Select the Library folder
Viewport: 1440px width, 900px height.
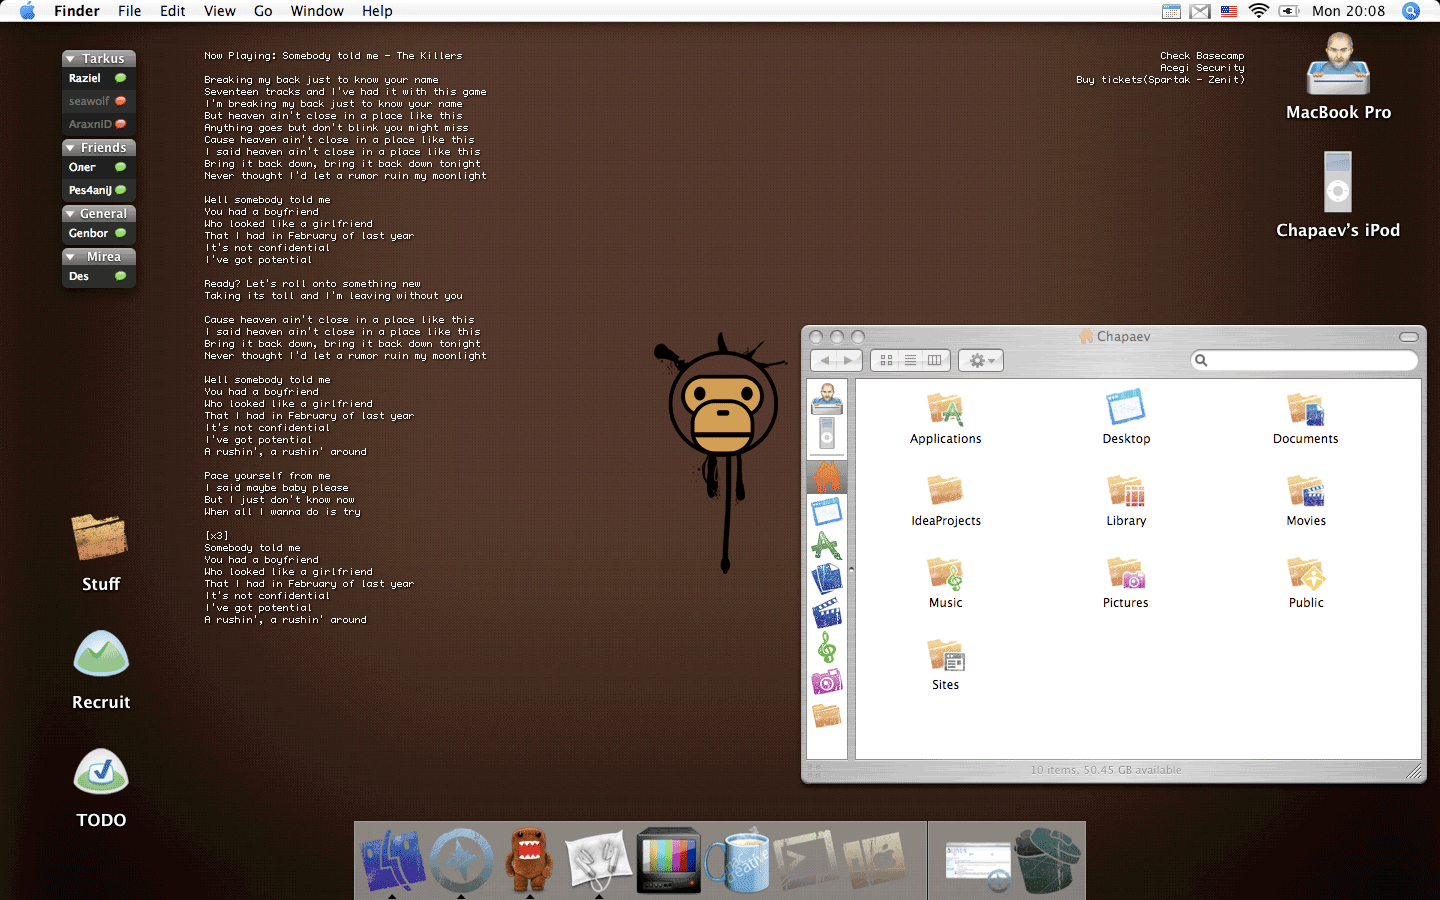click(x=1126, y=500)
